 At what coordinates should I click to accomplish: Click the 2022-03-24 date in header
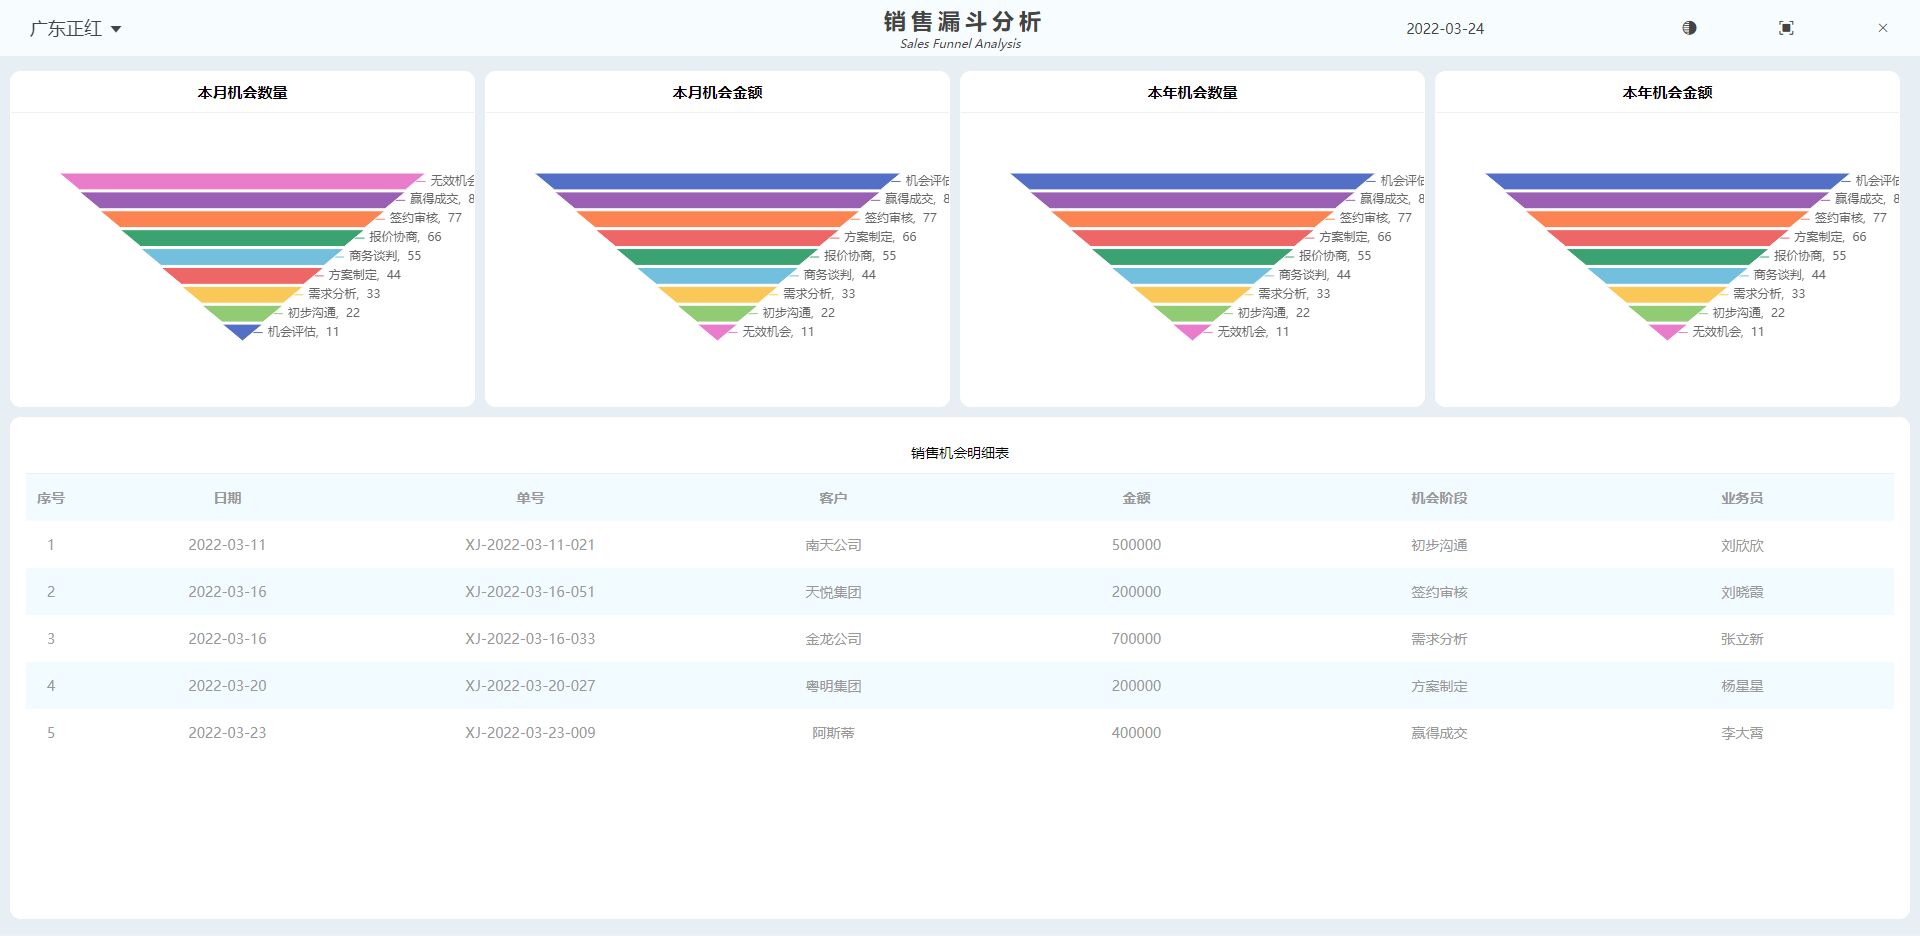[1444, 29]
